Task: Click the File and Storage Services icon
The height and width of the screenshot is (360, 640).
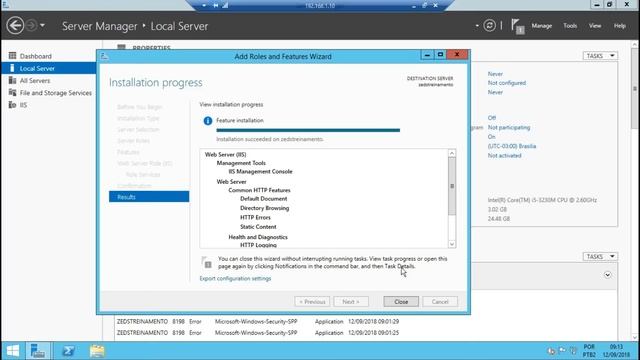Action: (x=12, y=92)
